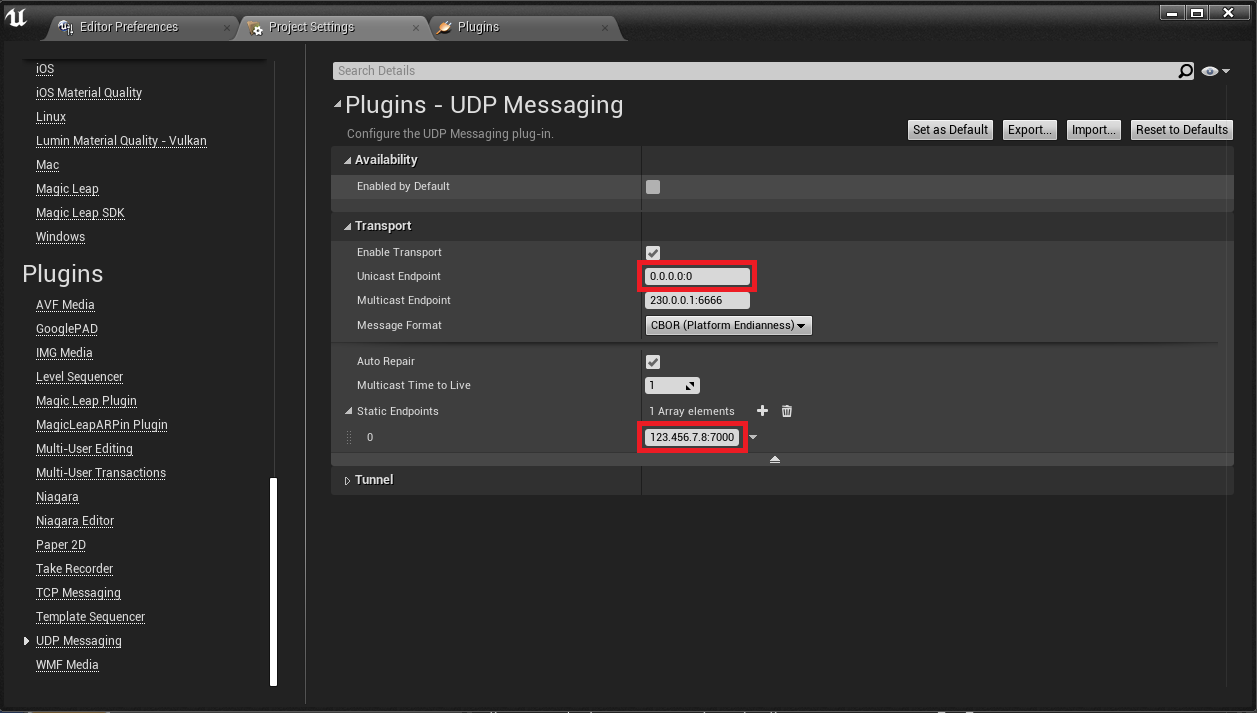The image size is (1257, 714).
Task: Click the Unreal Engine logo icon
Action: 16,17
